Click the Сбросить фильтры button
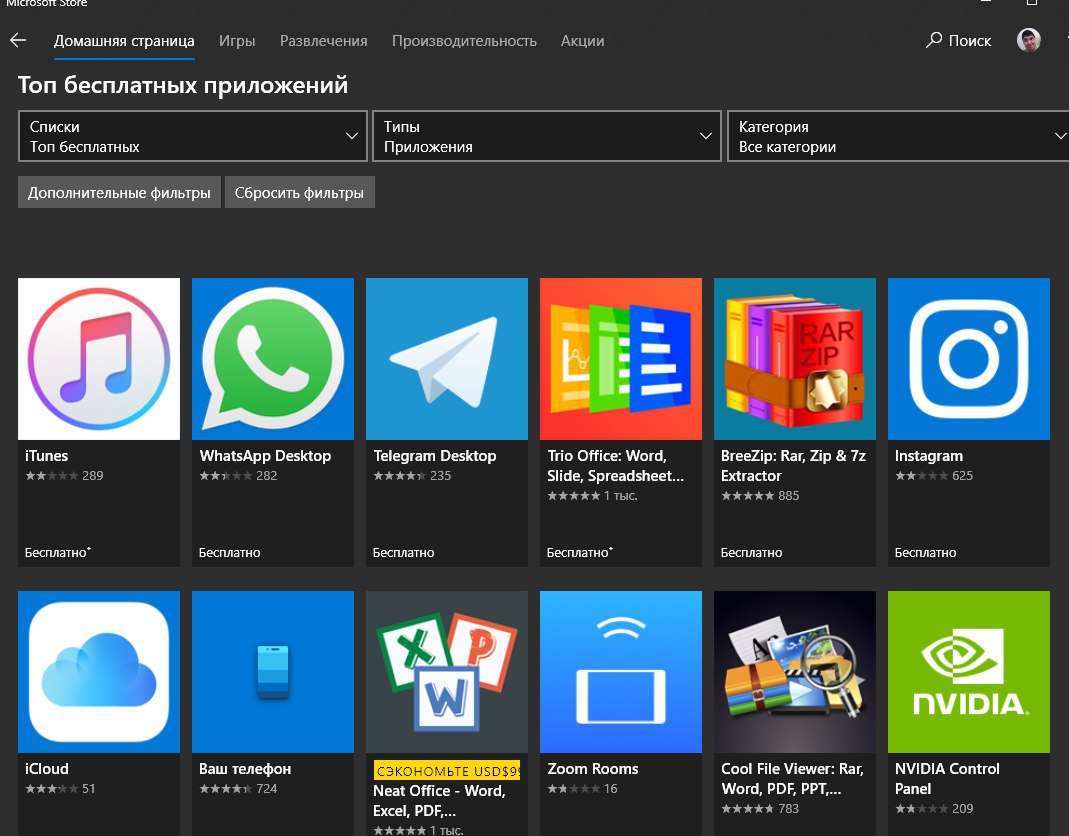Image resolution: width=1069 pixels, height=836 pixels. [x=299, y=192]
